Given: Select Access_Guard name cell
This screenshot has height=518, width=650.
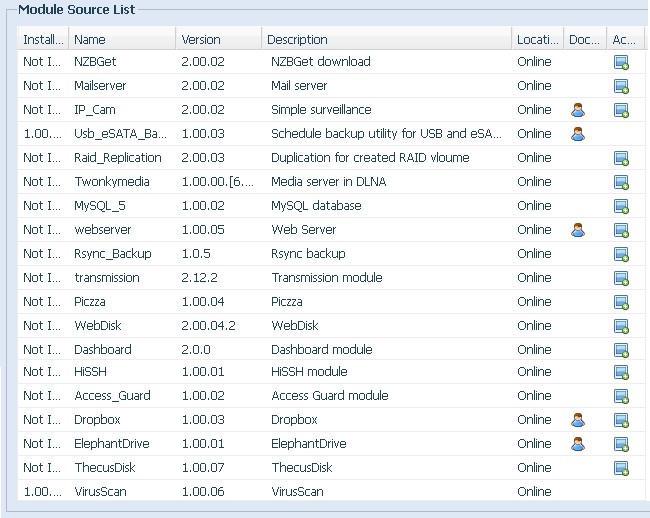Looking at the screenshot, I should point(112,396).
